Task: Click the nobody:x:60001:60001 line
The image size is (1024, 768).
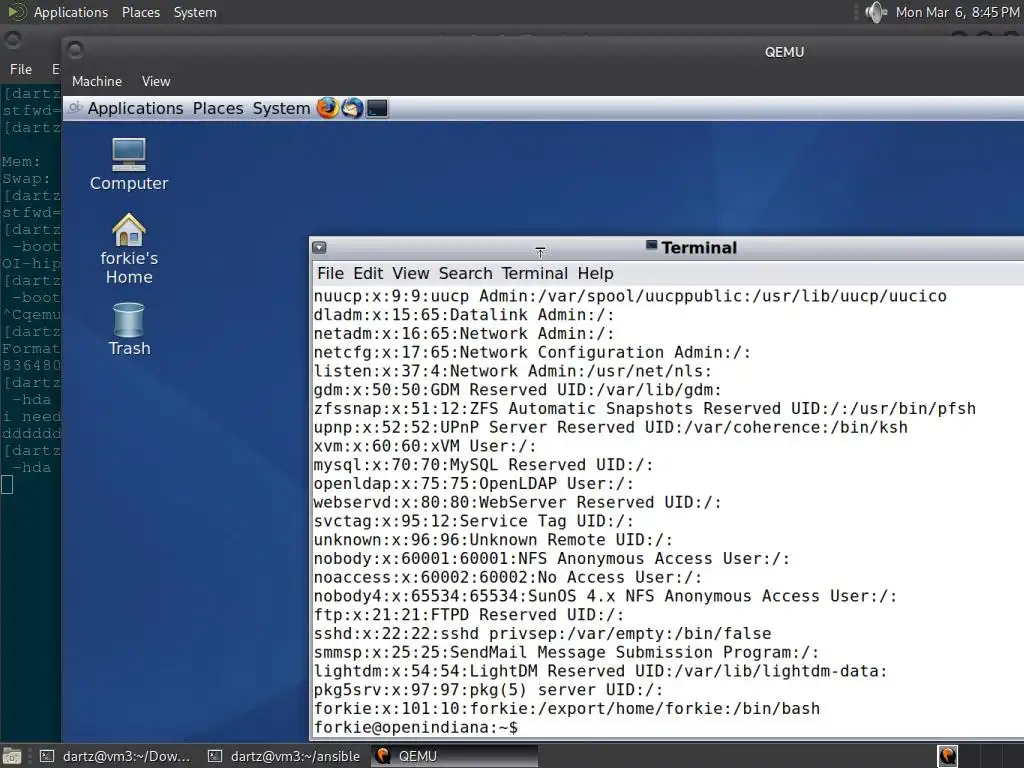Action: [x=552, y=559]
